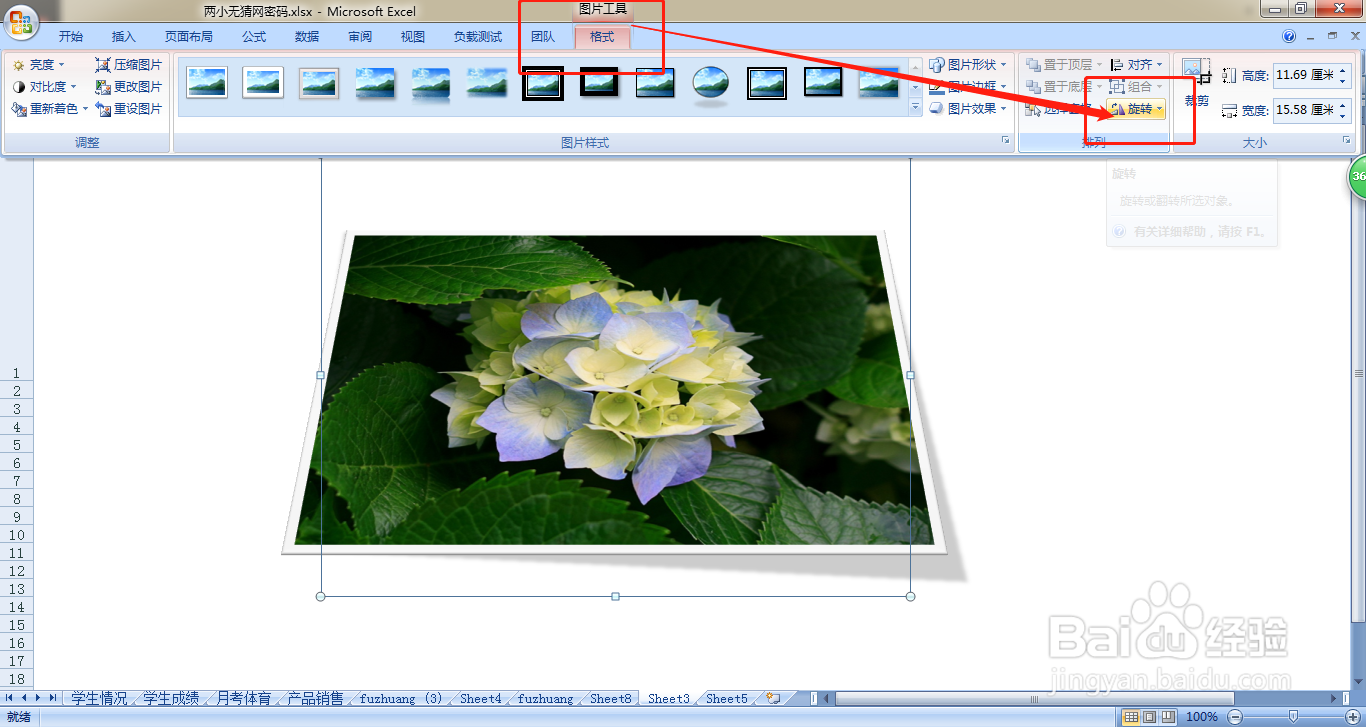Open the 对比度 contrast dropdown
1366x727 pixels.
pyautogui.click(x=44, y=87)
